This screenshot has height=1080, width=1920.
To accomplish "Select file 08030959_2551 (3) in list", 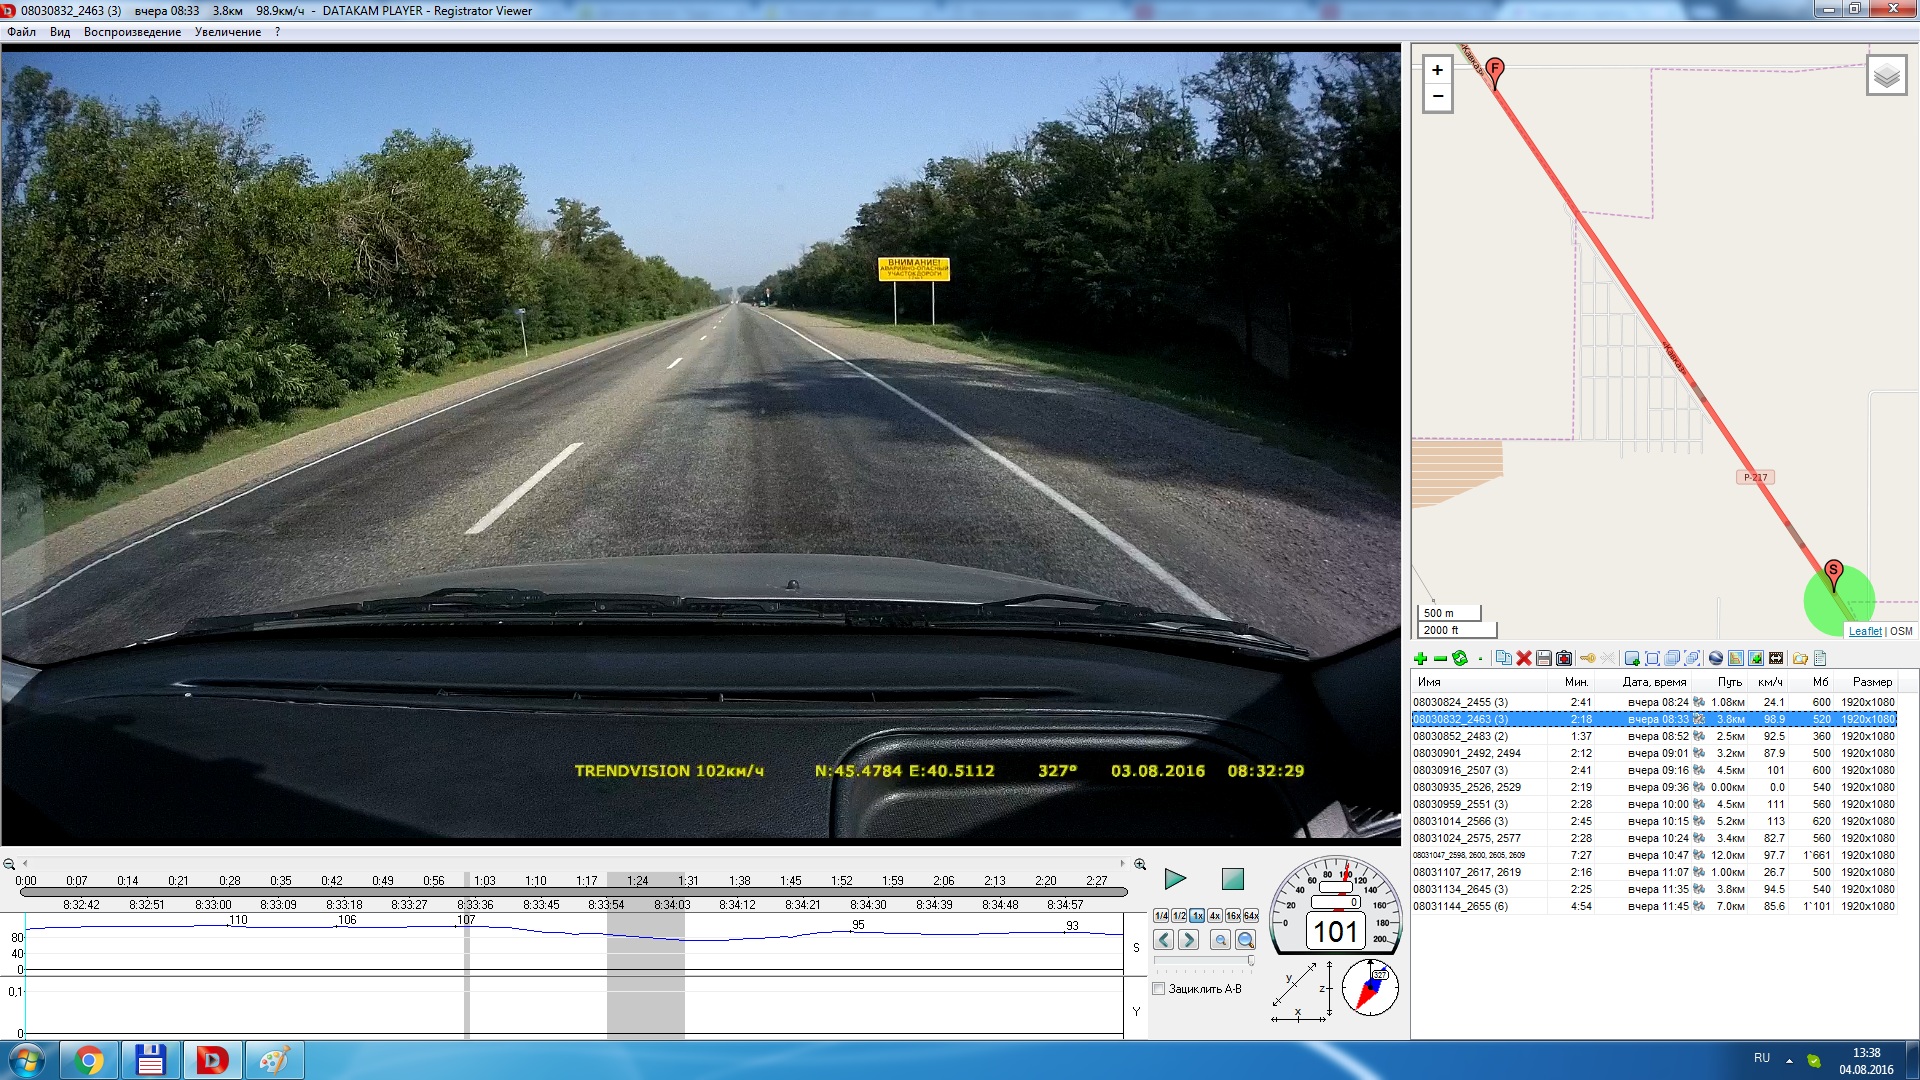I will (1460, 804).
